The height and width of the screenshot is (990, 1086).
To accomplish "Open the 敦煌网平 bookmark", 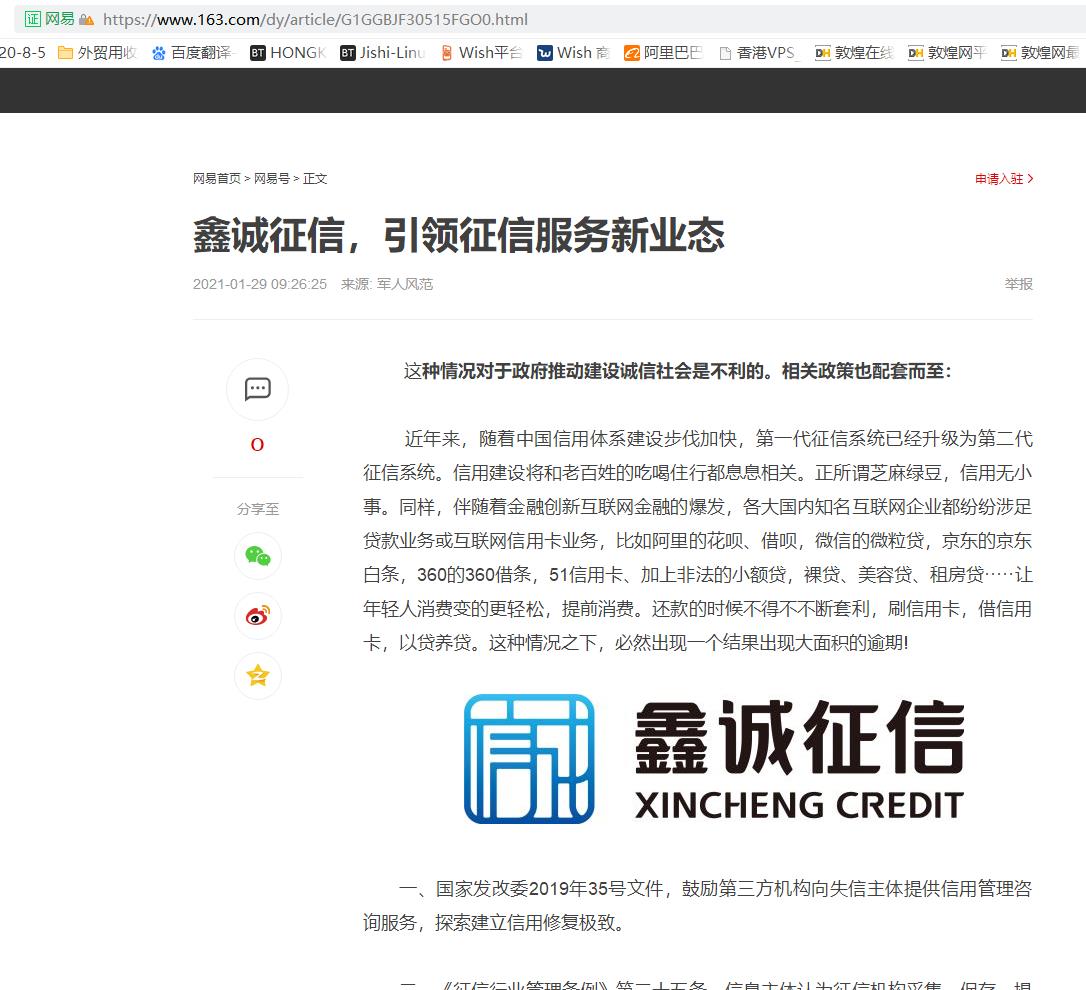I will [x=947, y=53].
